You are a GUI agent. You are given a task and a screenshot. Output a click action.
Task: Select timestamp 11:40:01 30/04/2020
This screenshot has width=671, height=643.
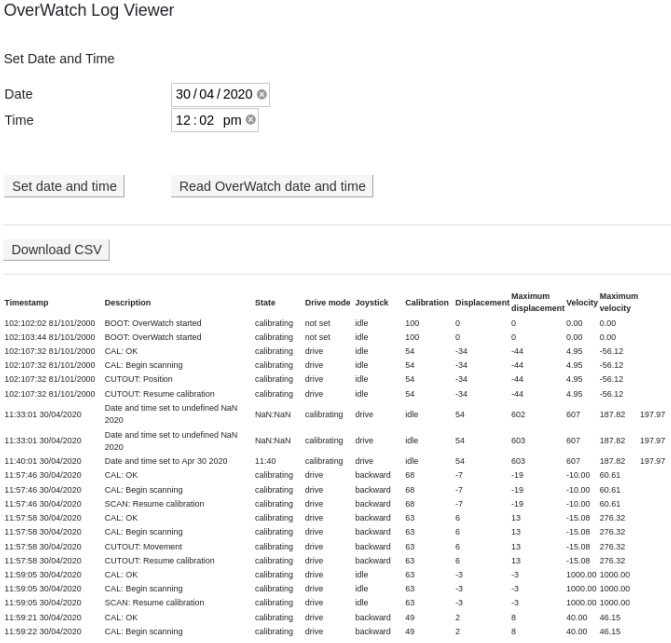click(43, 461)
